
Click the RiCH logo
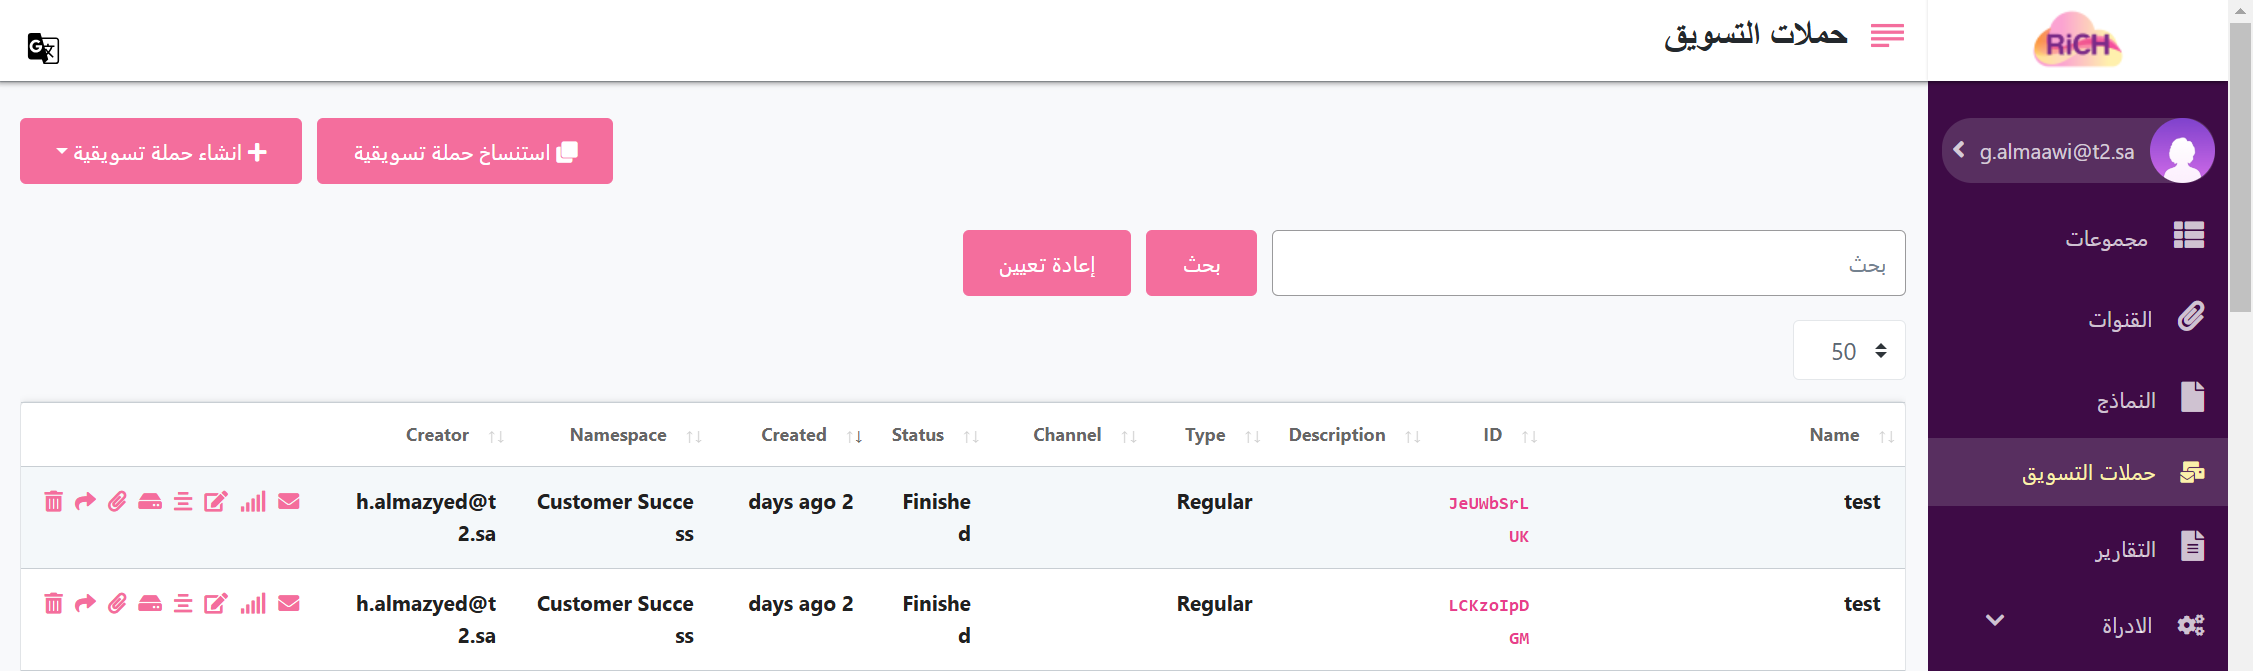[x=2077, y=42]
